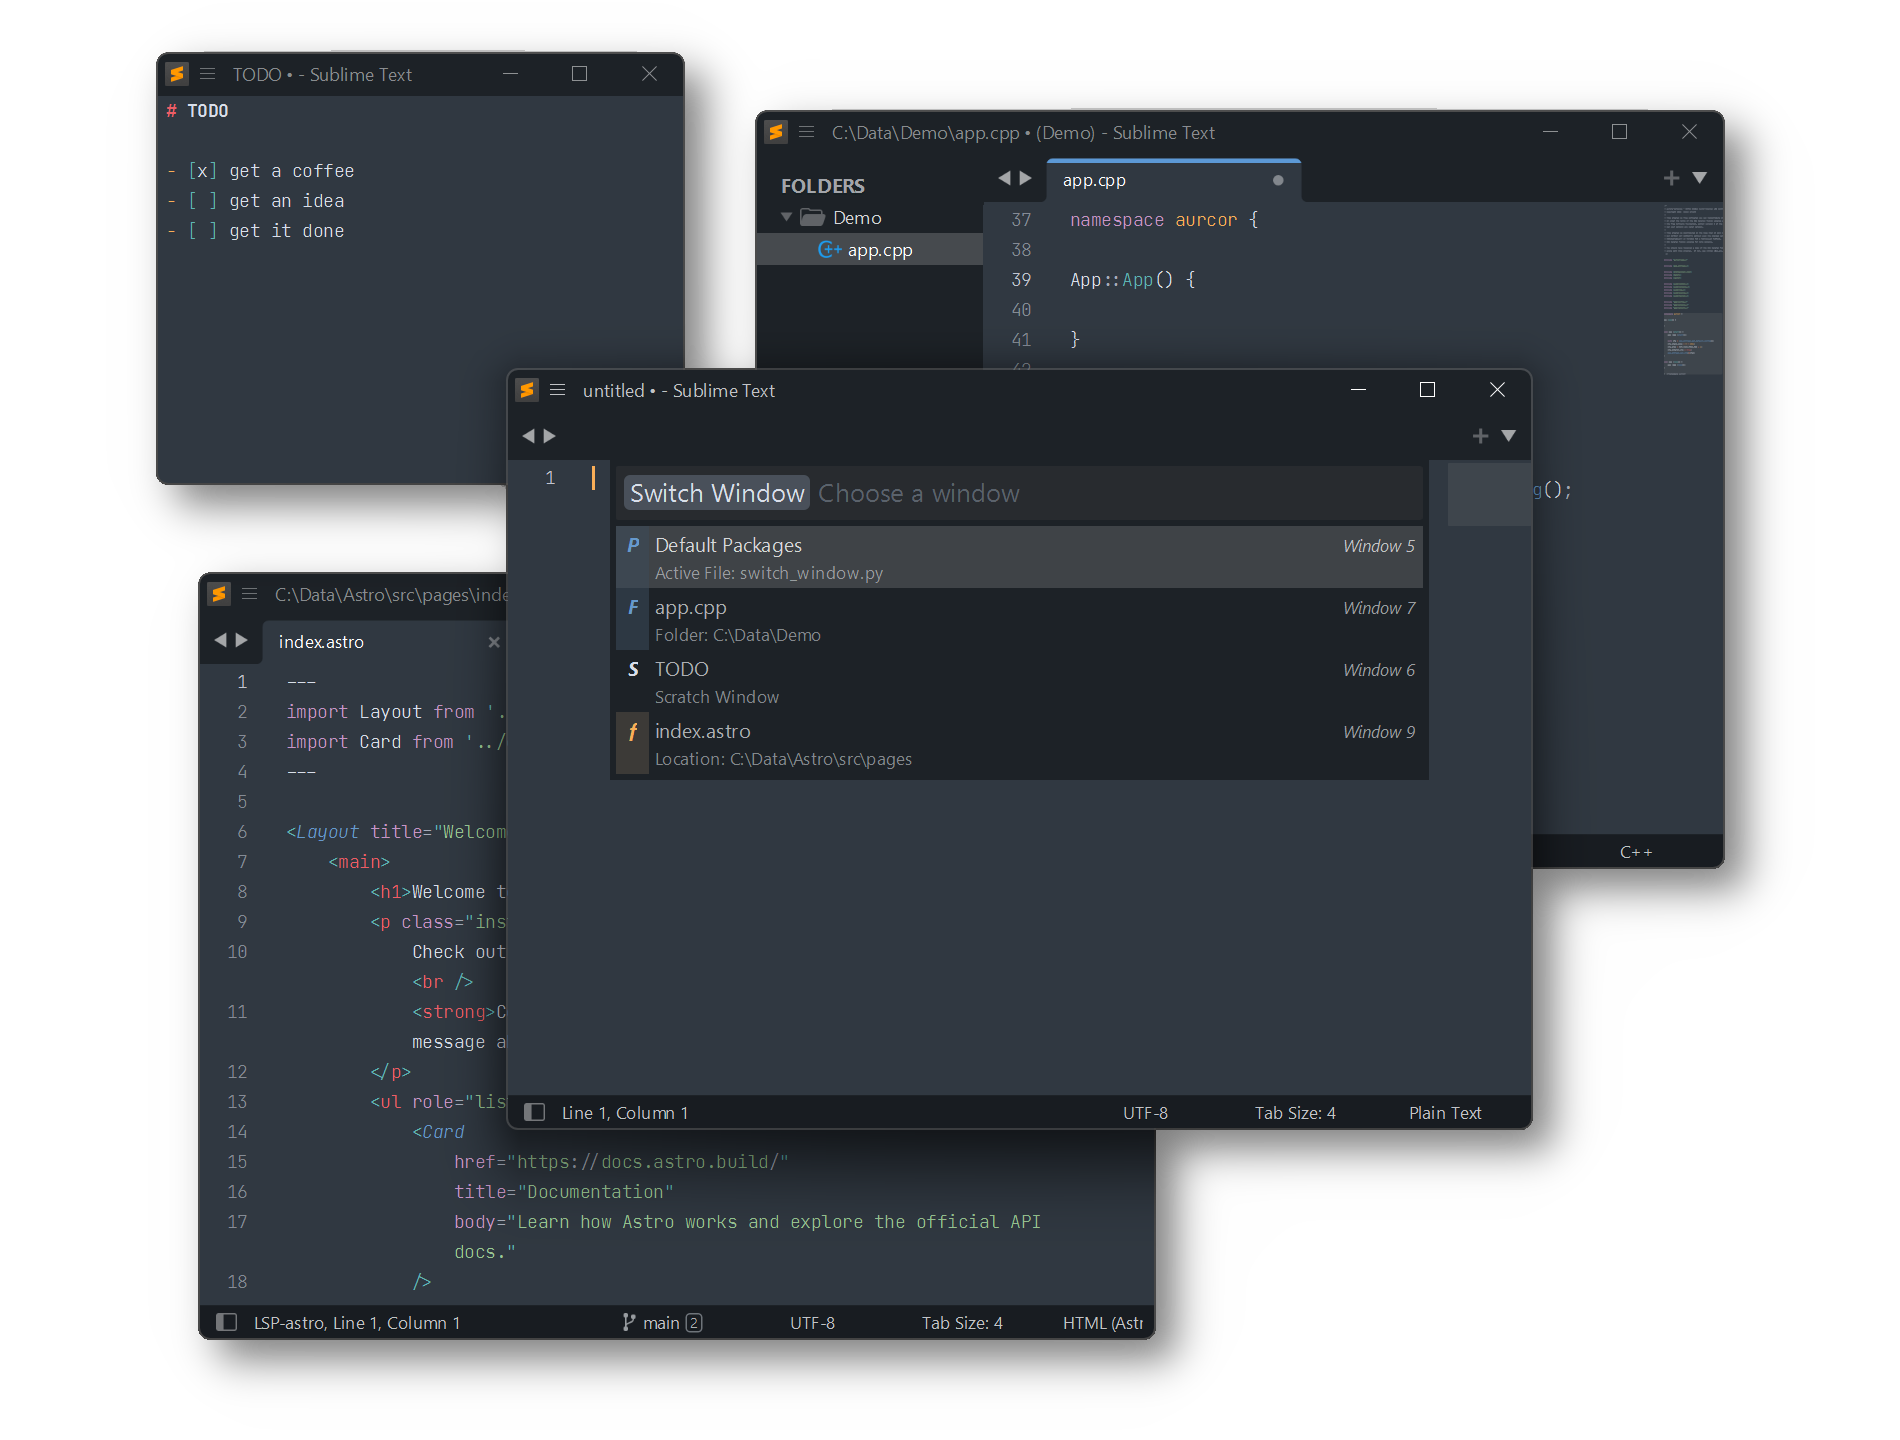
Task: Click line number 17 in index.astro gutter
Action: [x=237, y=1222]
